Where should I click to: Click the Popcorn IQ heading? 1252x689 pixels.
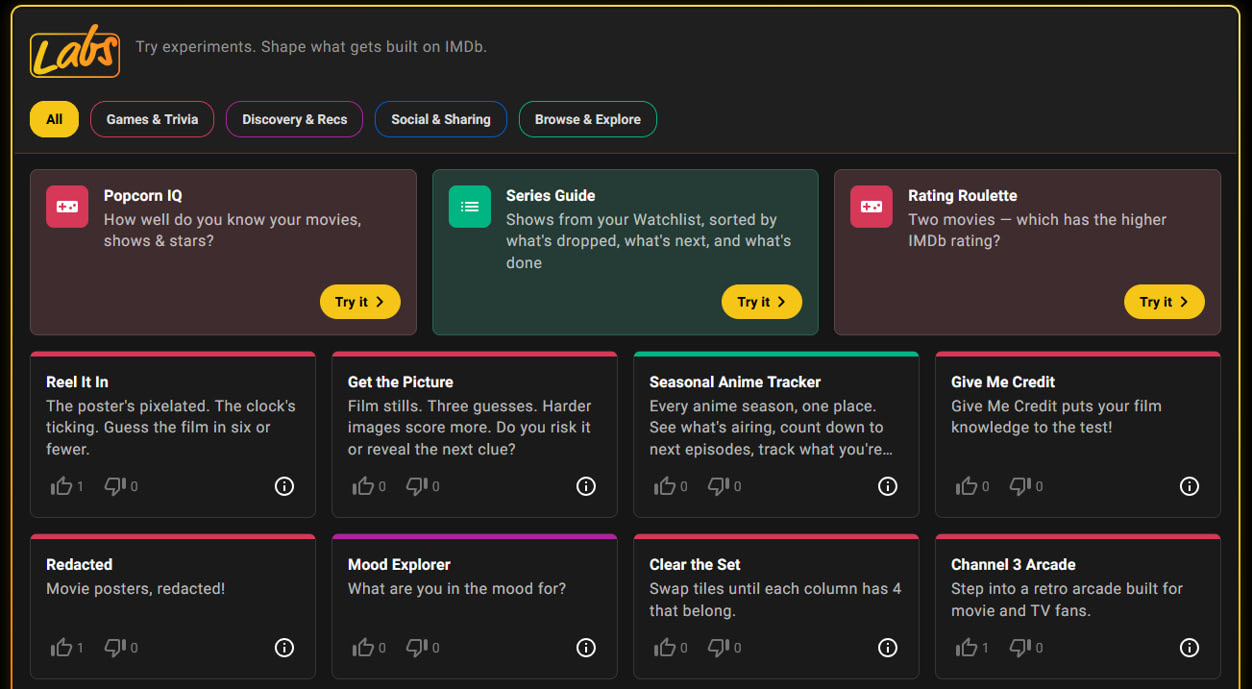(143, 196)
